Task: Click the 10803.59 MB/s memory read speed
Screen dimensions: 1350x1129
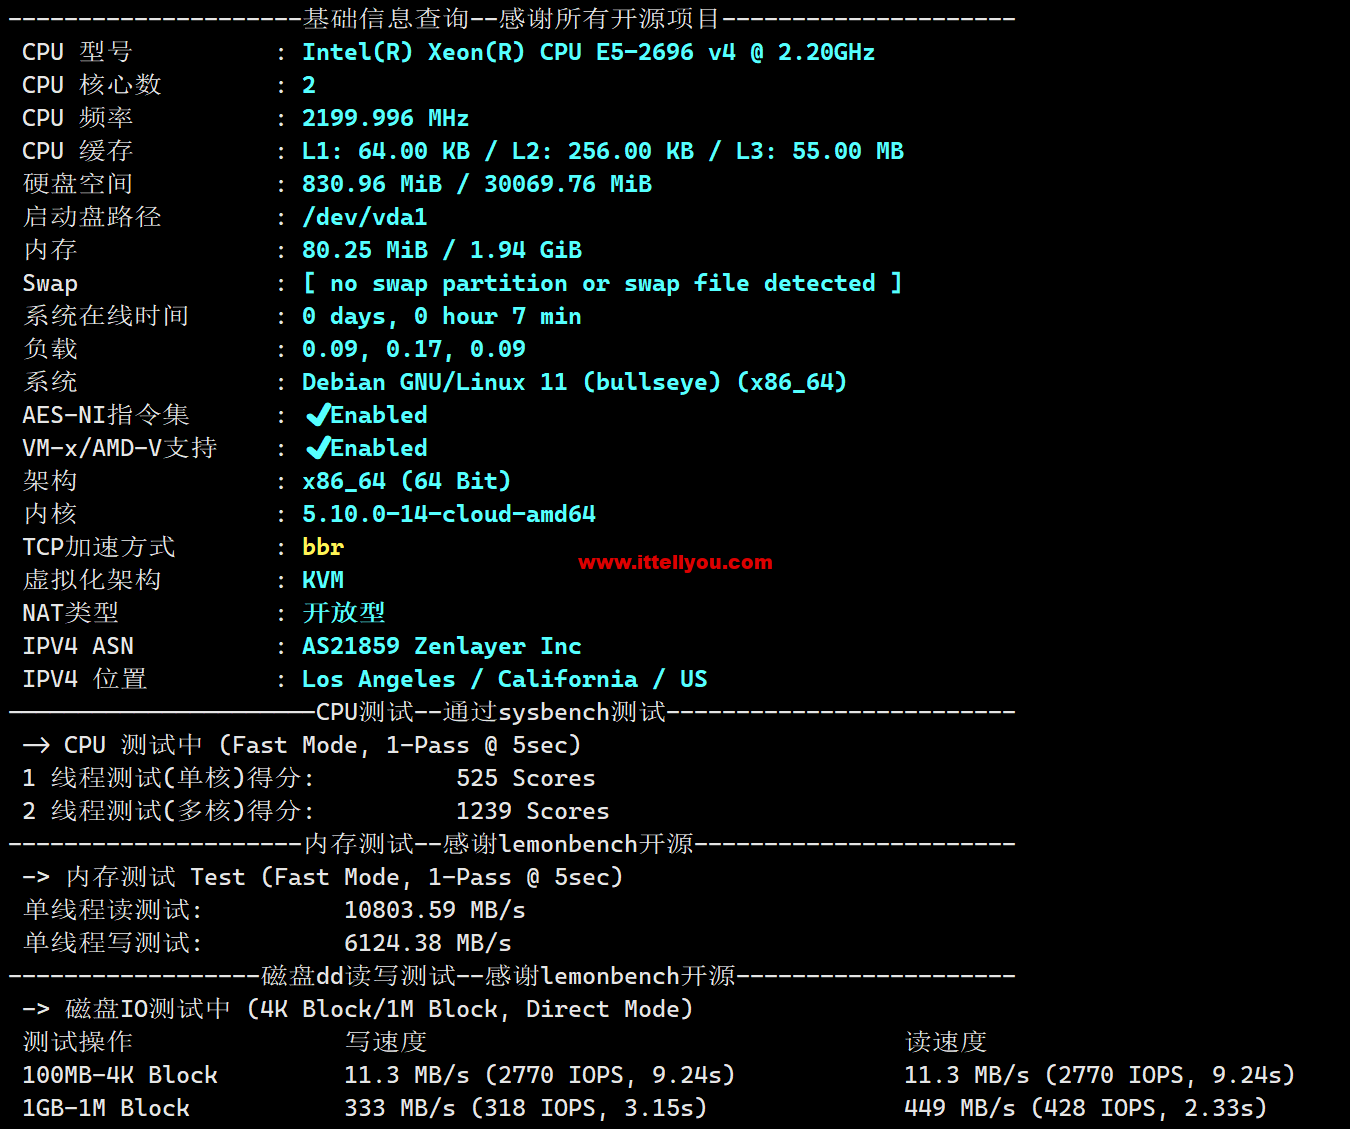Action: pyautogui.click(x=435, y=910)
